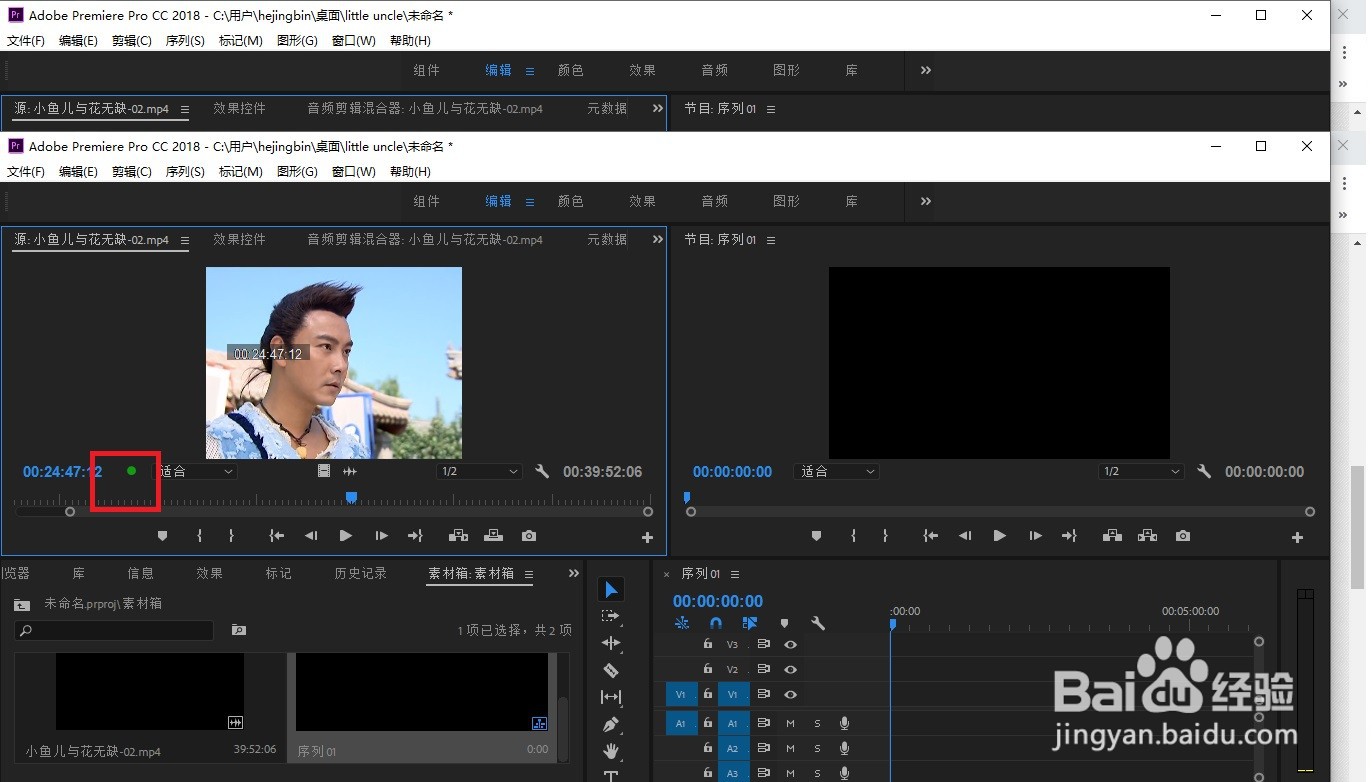Viewport: 1372px width, 782px height.
Task: Choose the Pen tool
Action: point(611,722)
